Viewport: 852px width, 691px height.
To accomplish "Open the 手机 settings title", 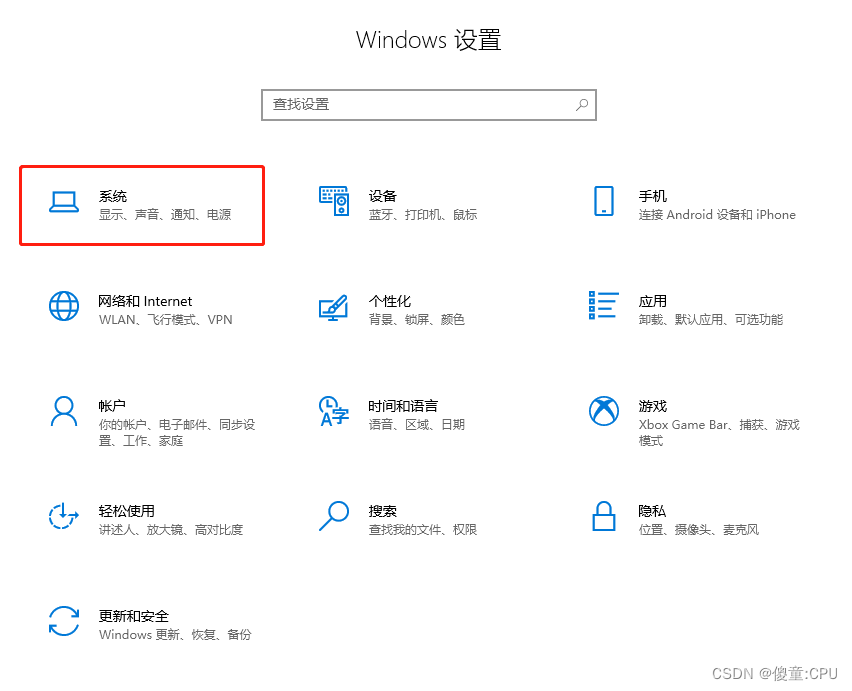I will tap(653, 196).
